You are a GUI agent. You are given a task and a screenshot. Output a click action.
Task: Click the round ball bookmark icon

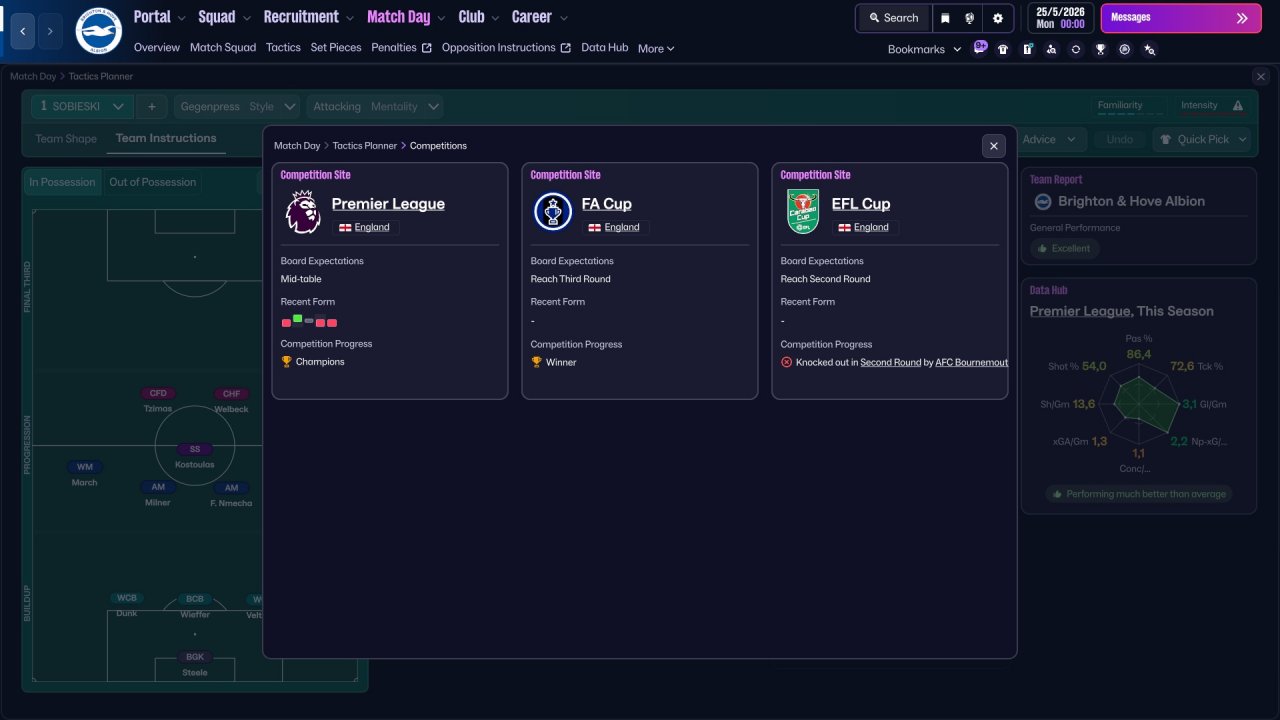point(1125,49)
